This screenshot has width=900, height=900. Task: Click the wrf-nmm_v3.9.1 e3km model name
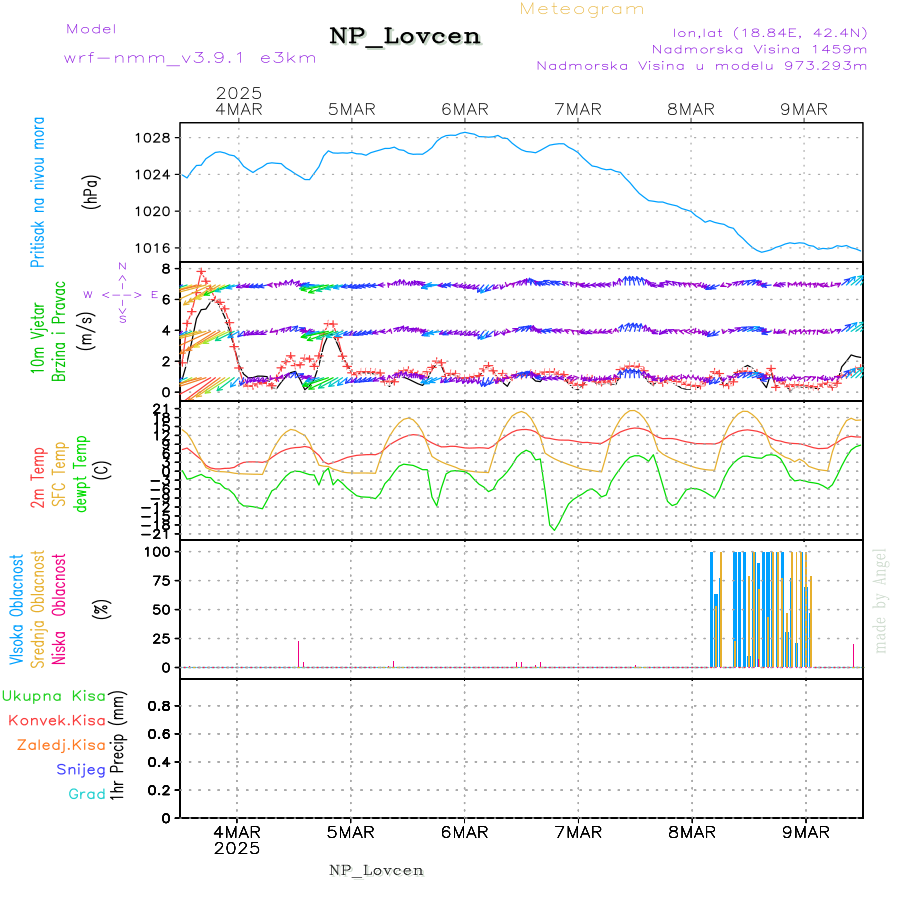click(190, 58)
